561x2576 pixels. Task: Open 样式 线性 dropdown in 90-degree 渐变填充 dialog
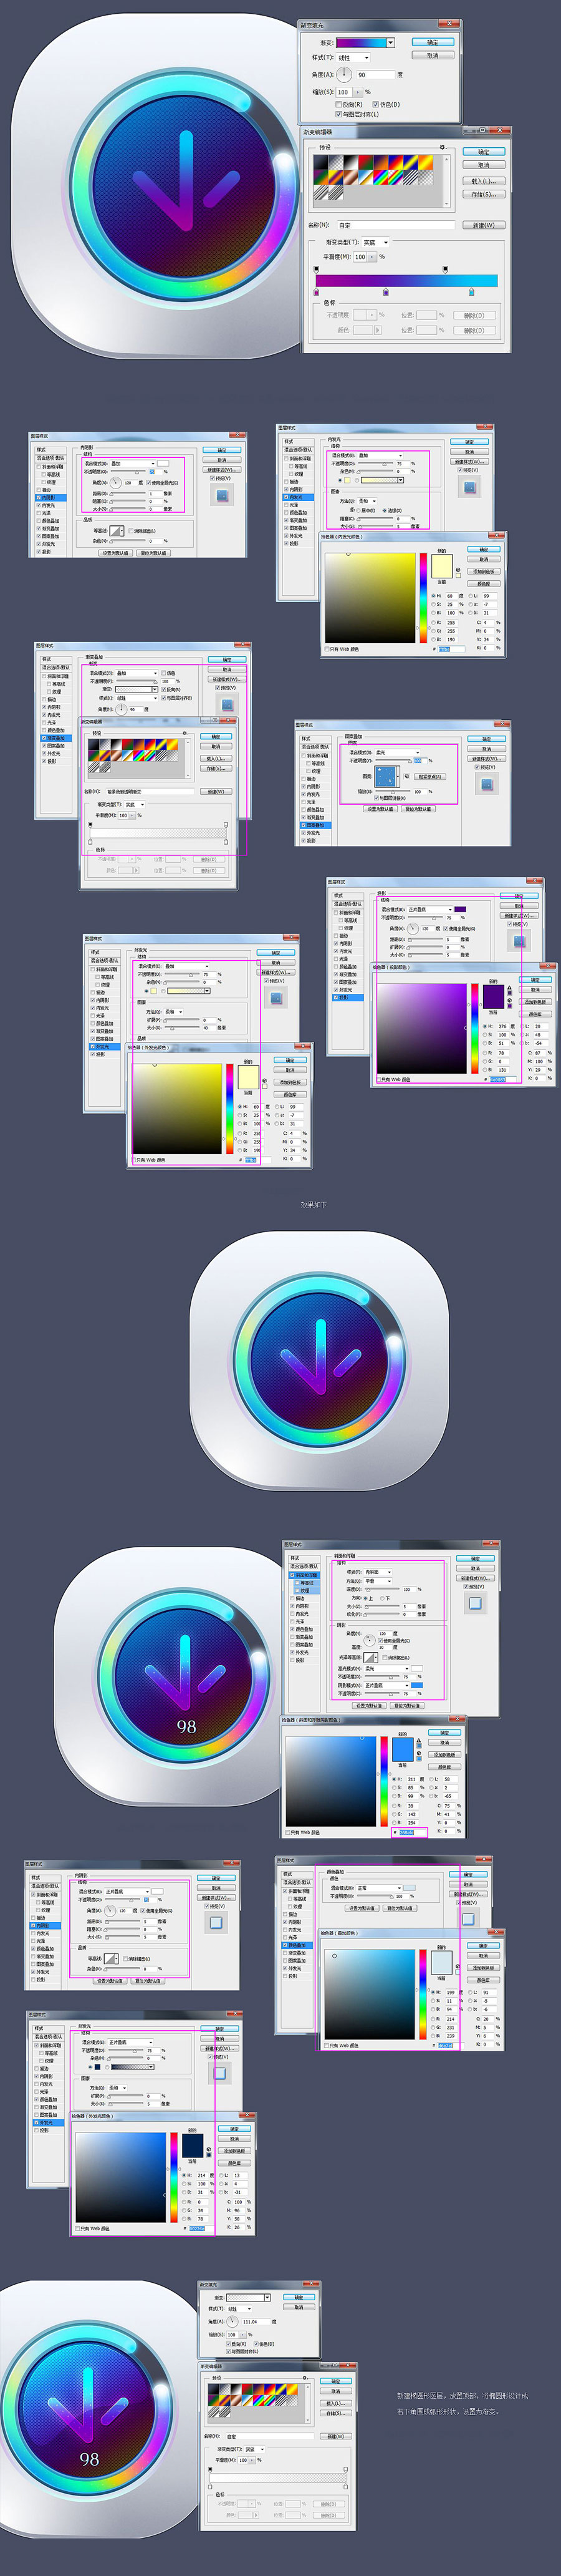[x=354, y=58]
